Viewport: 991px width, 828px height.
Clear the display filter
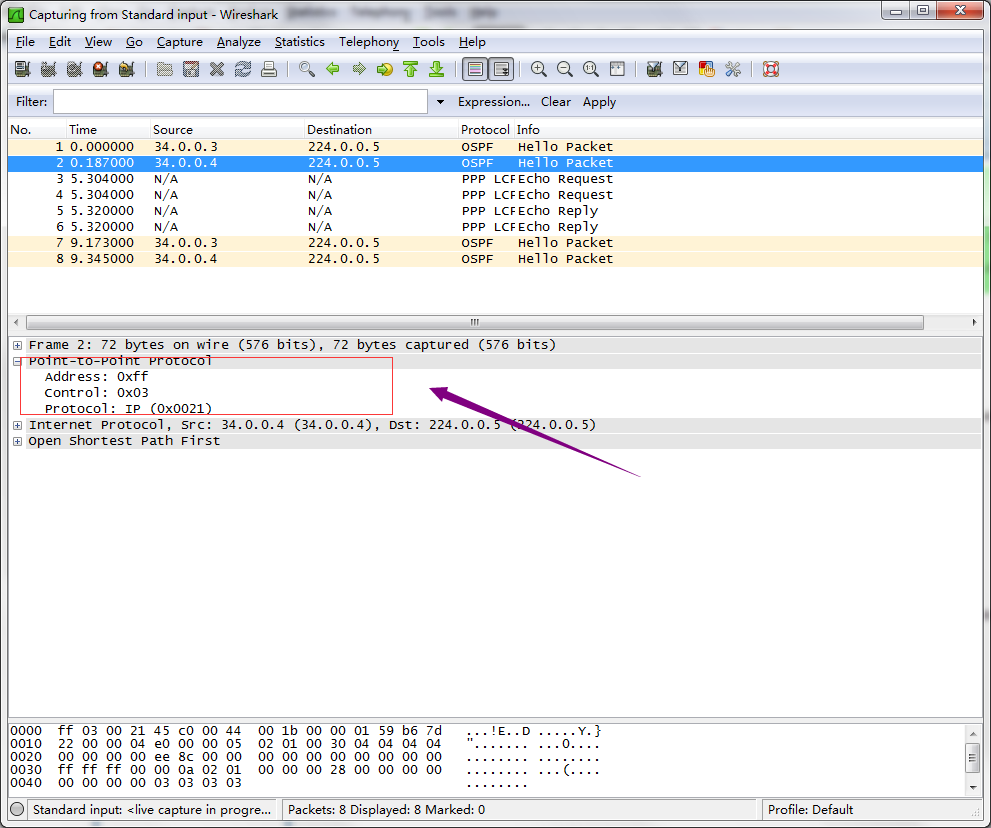[x=556, y=102]
